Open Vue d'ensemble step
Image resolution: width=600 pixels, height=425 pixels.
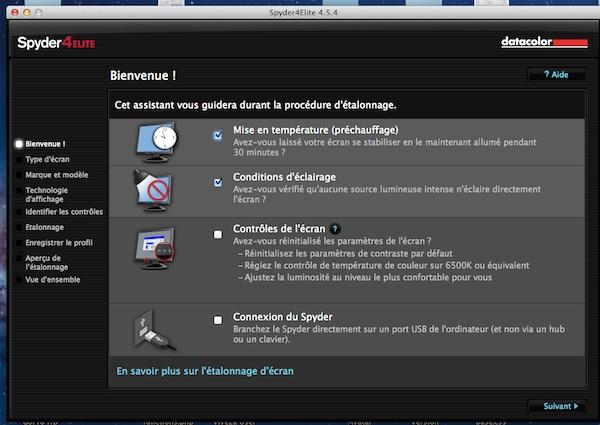click(53, 280)
